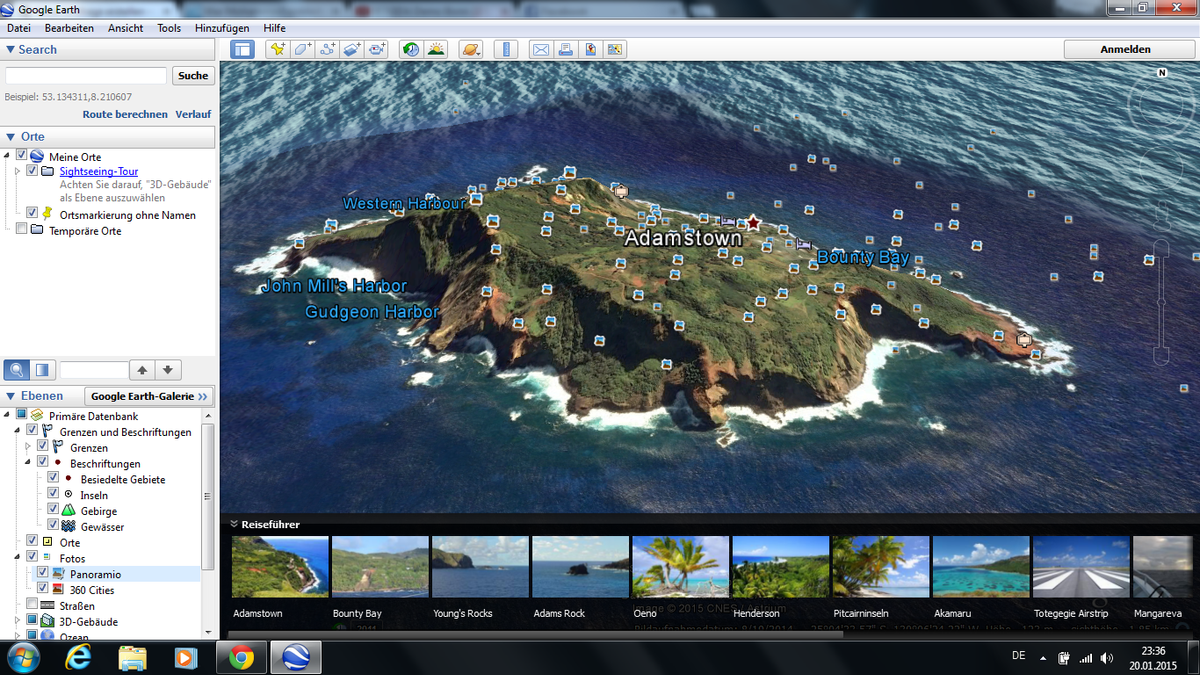Image resolution: width=1200 pixels, height=675 pixels.
Task: Select the record a tour camera tool
Action: 377,49
